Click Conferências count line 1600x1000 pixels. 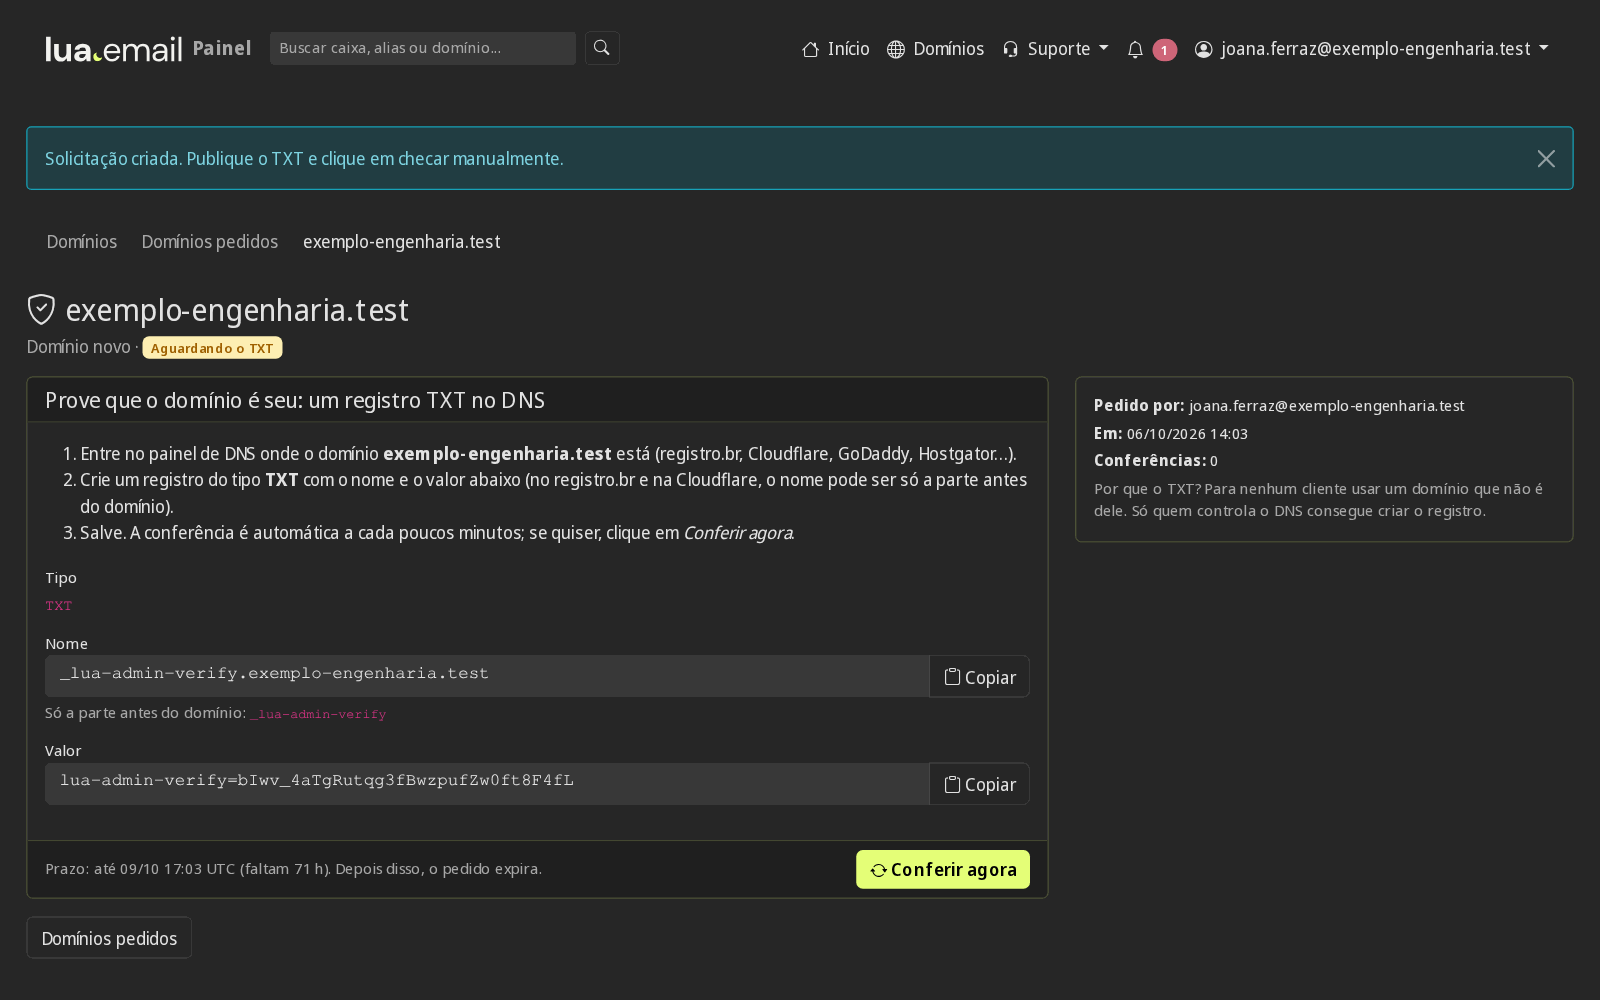[x=1156, y=461]
